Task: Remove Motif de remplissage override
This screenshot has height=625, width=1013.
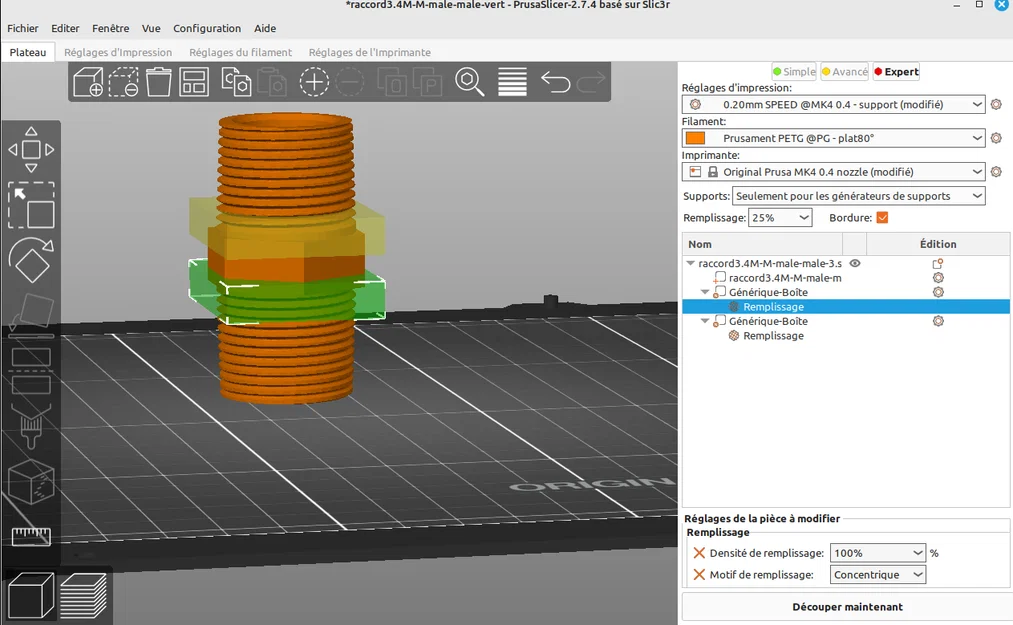Action: coord(698,575)
